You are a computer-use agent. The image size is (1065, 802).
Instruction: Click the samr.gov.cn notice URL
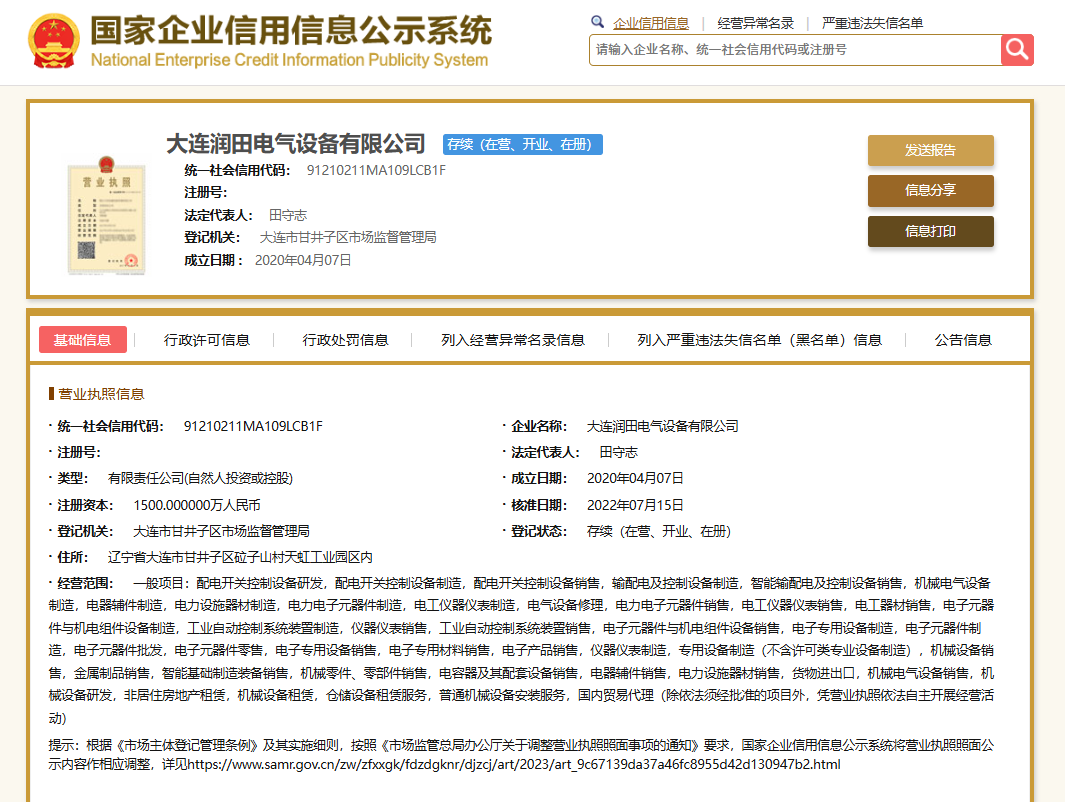(x=514, y=765)
